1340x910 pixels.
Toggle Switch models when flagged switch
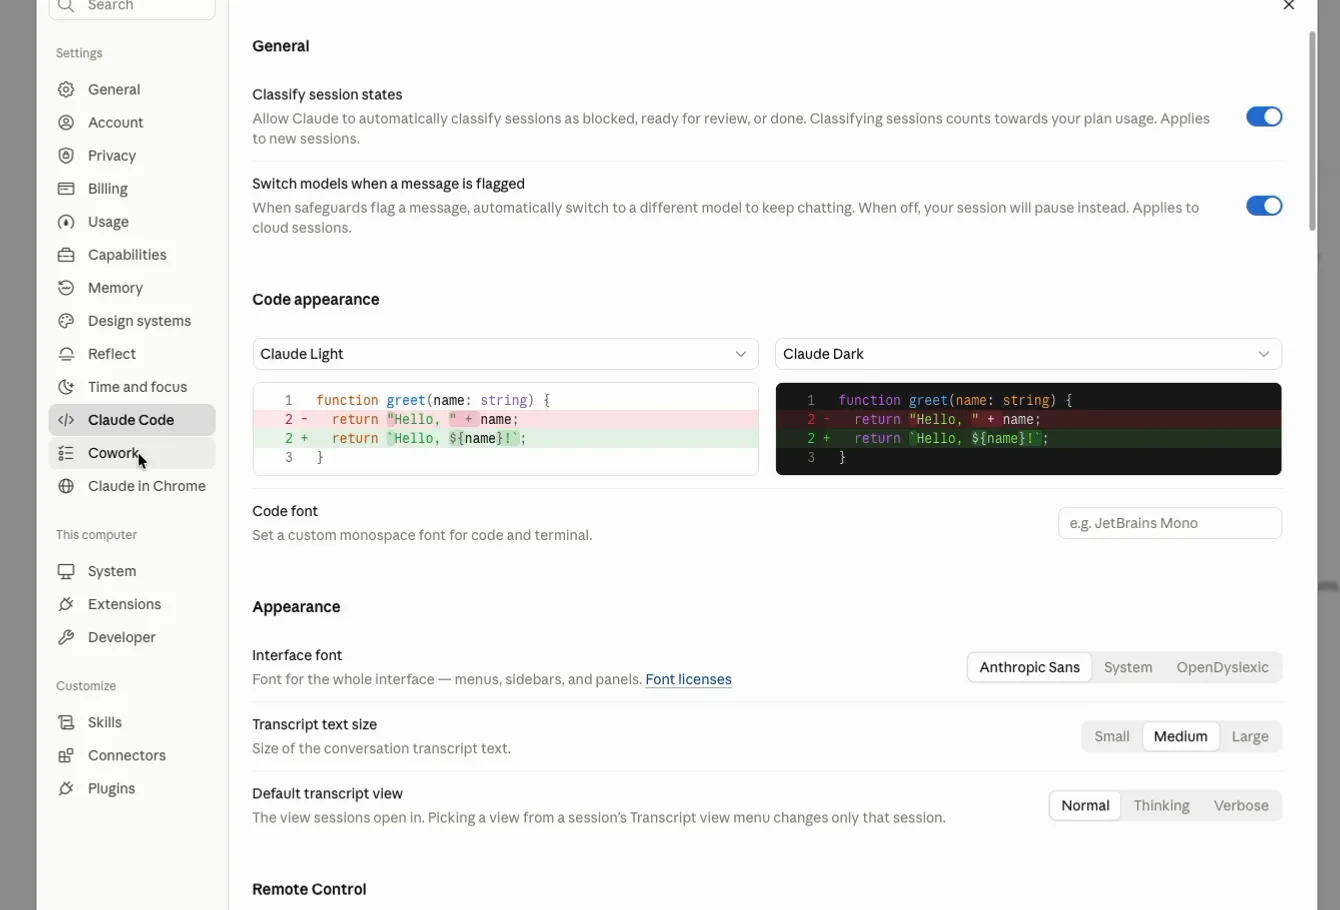coord(1264,206)
